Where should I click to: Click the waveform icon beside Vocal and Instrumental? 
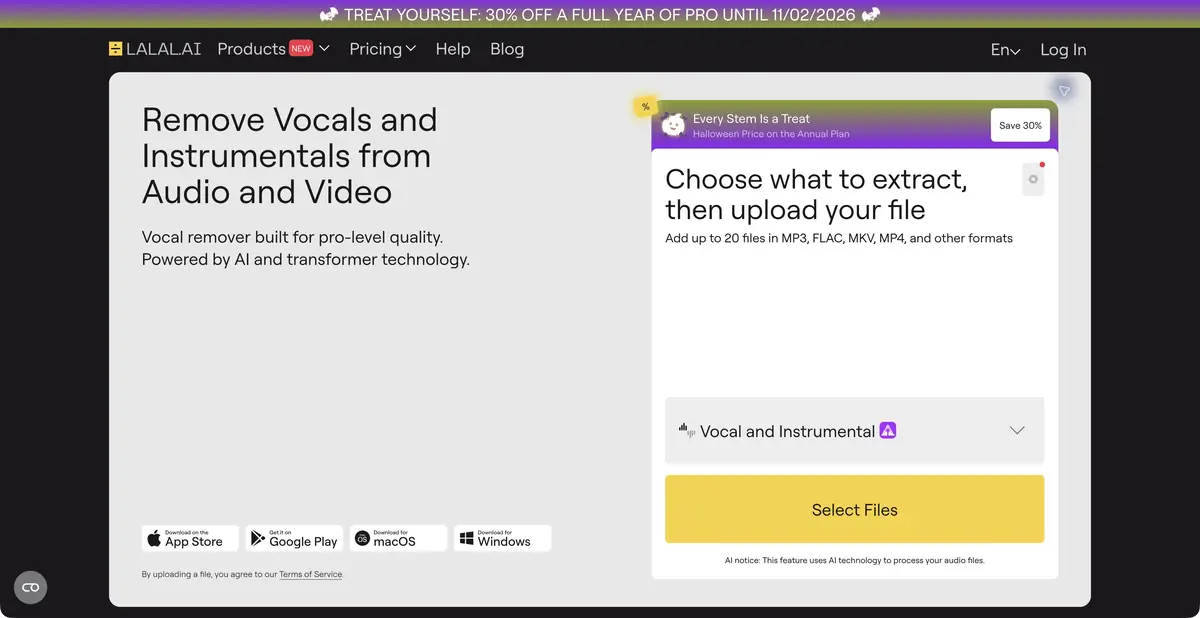[687, 430]
